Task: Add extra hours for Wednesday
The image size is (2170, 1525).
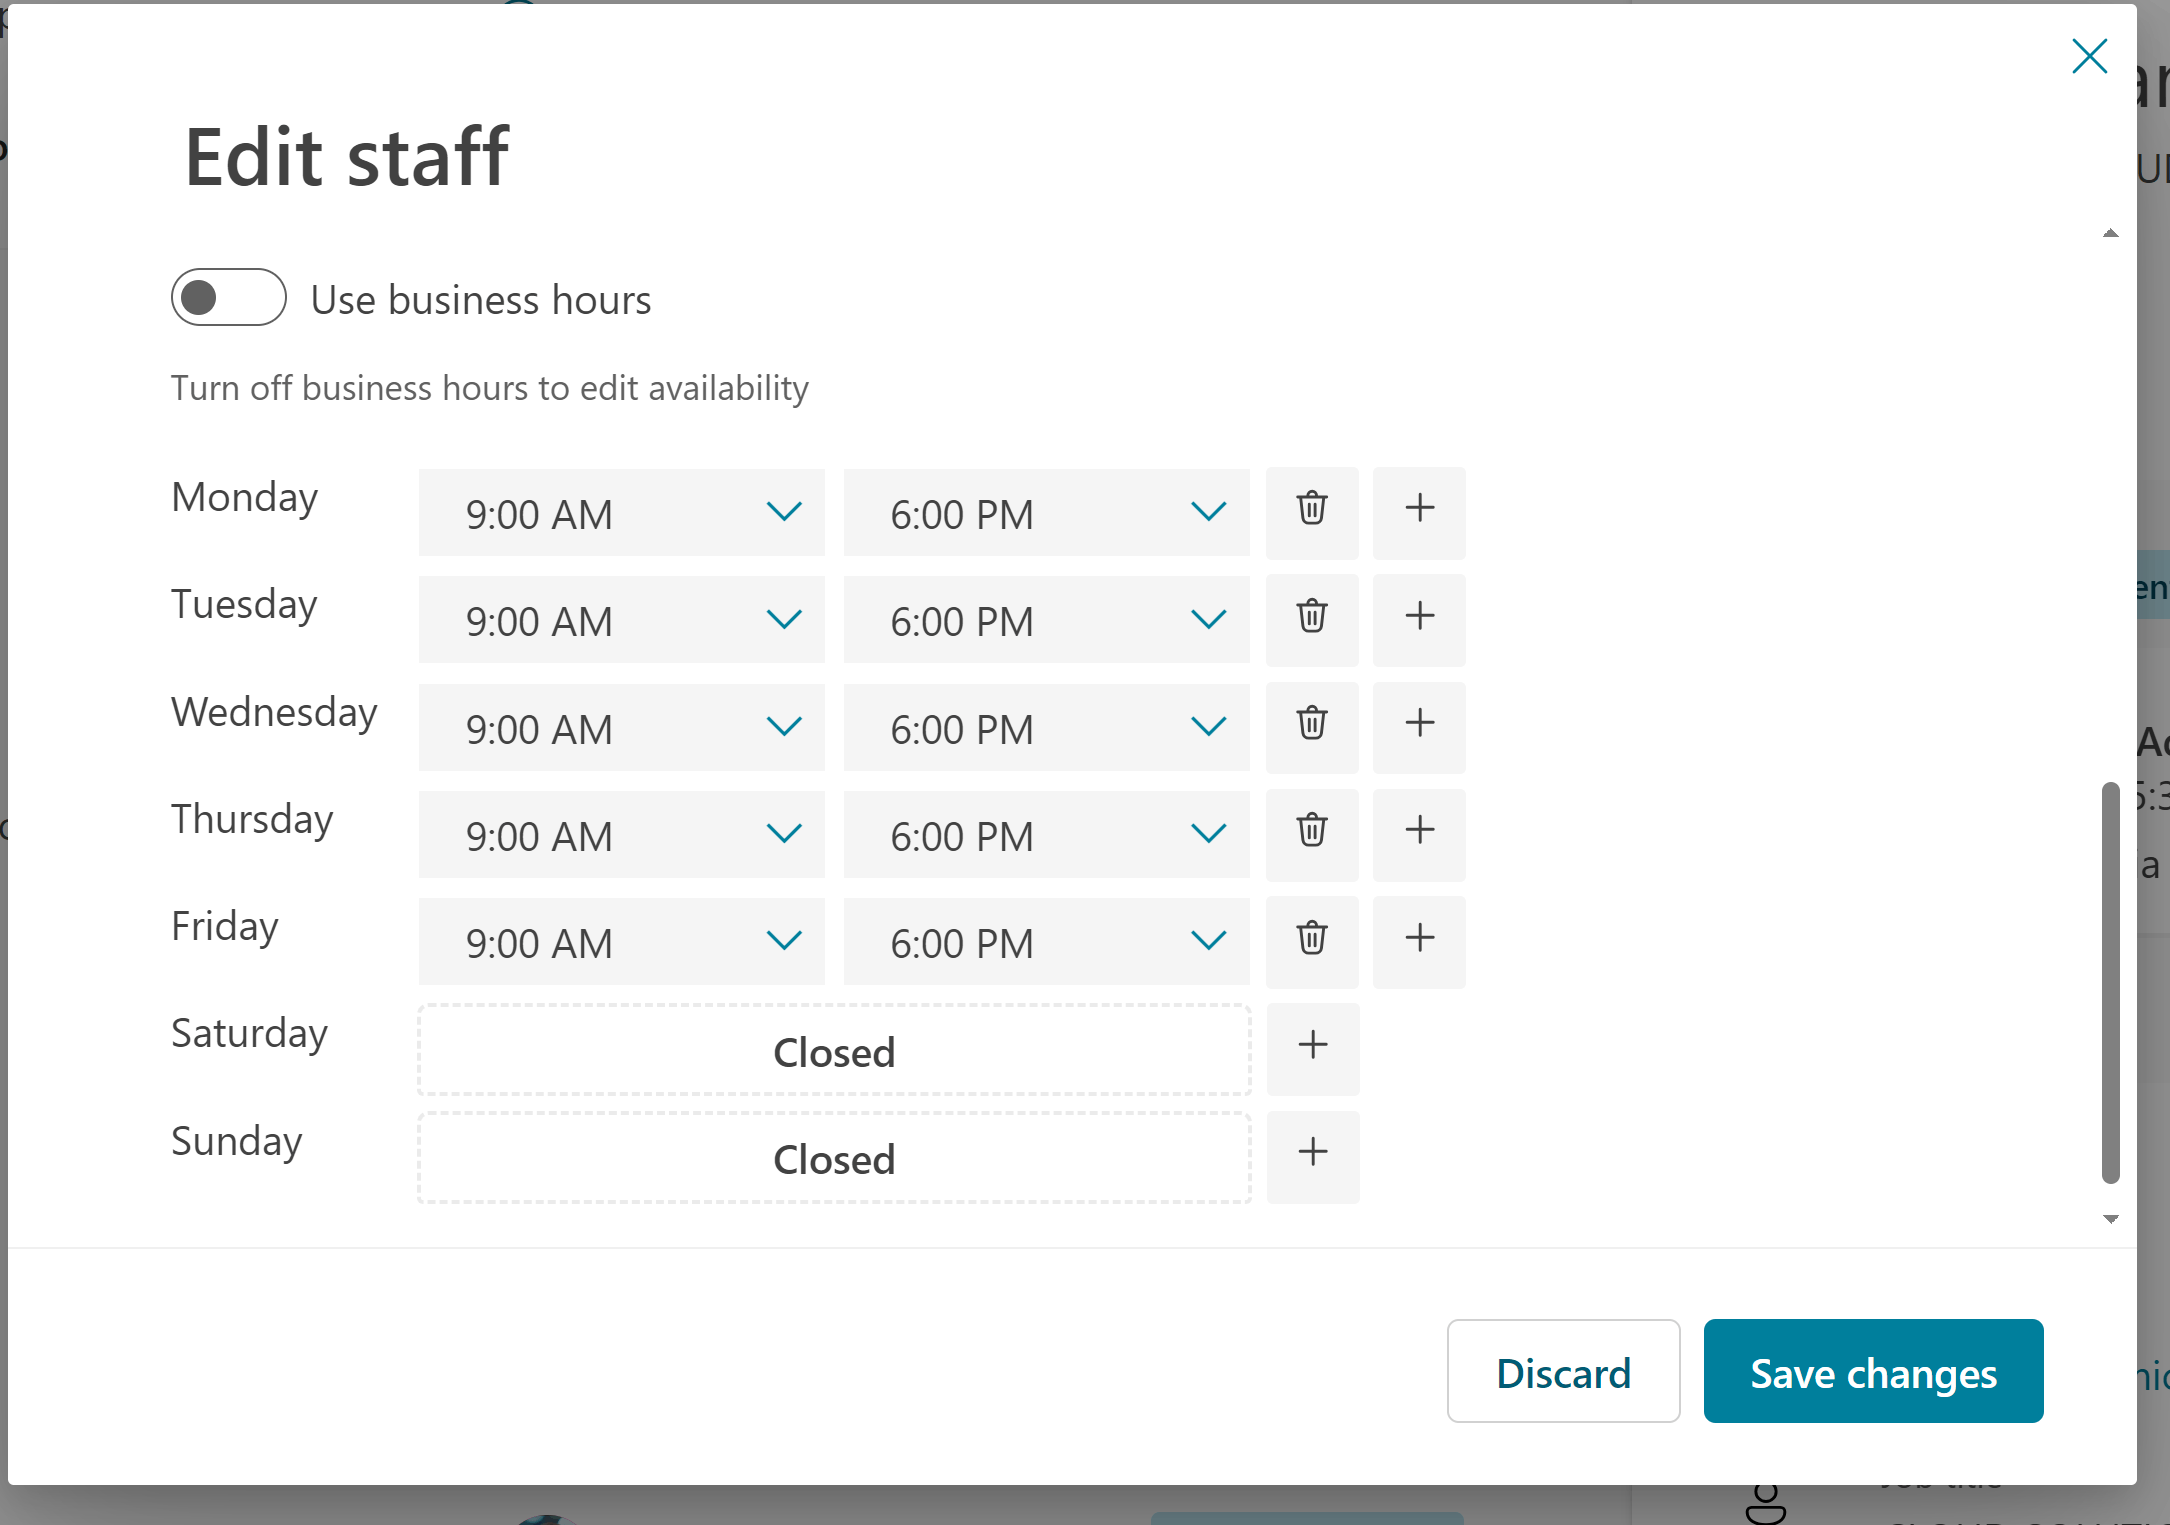Action: [x=1419, y=727]
